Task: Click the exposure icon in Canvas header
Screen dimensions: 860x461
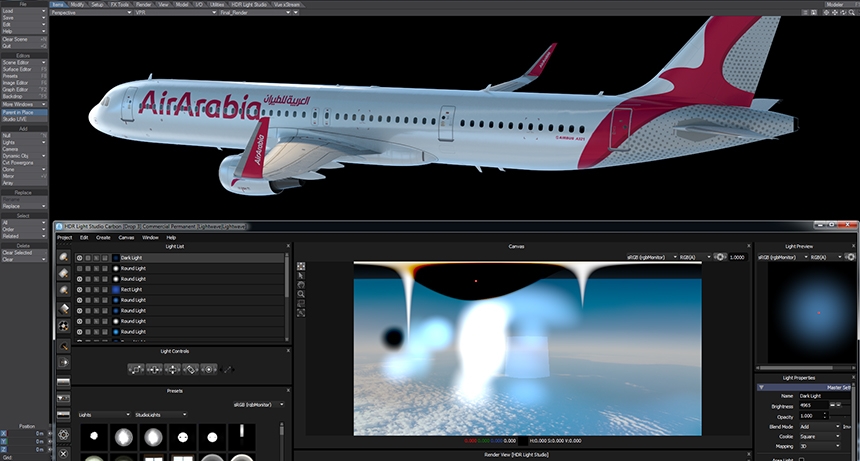Action: tap(720, 257)
